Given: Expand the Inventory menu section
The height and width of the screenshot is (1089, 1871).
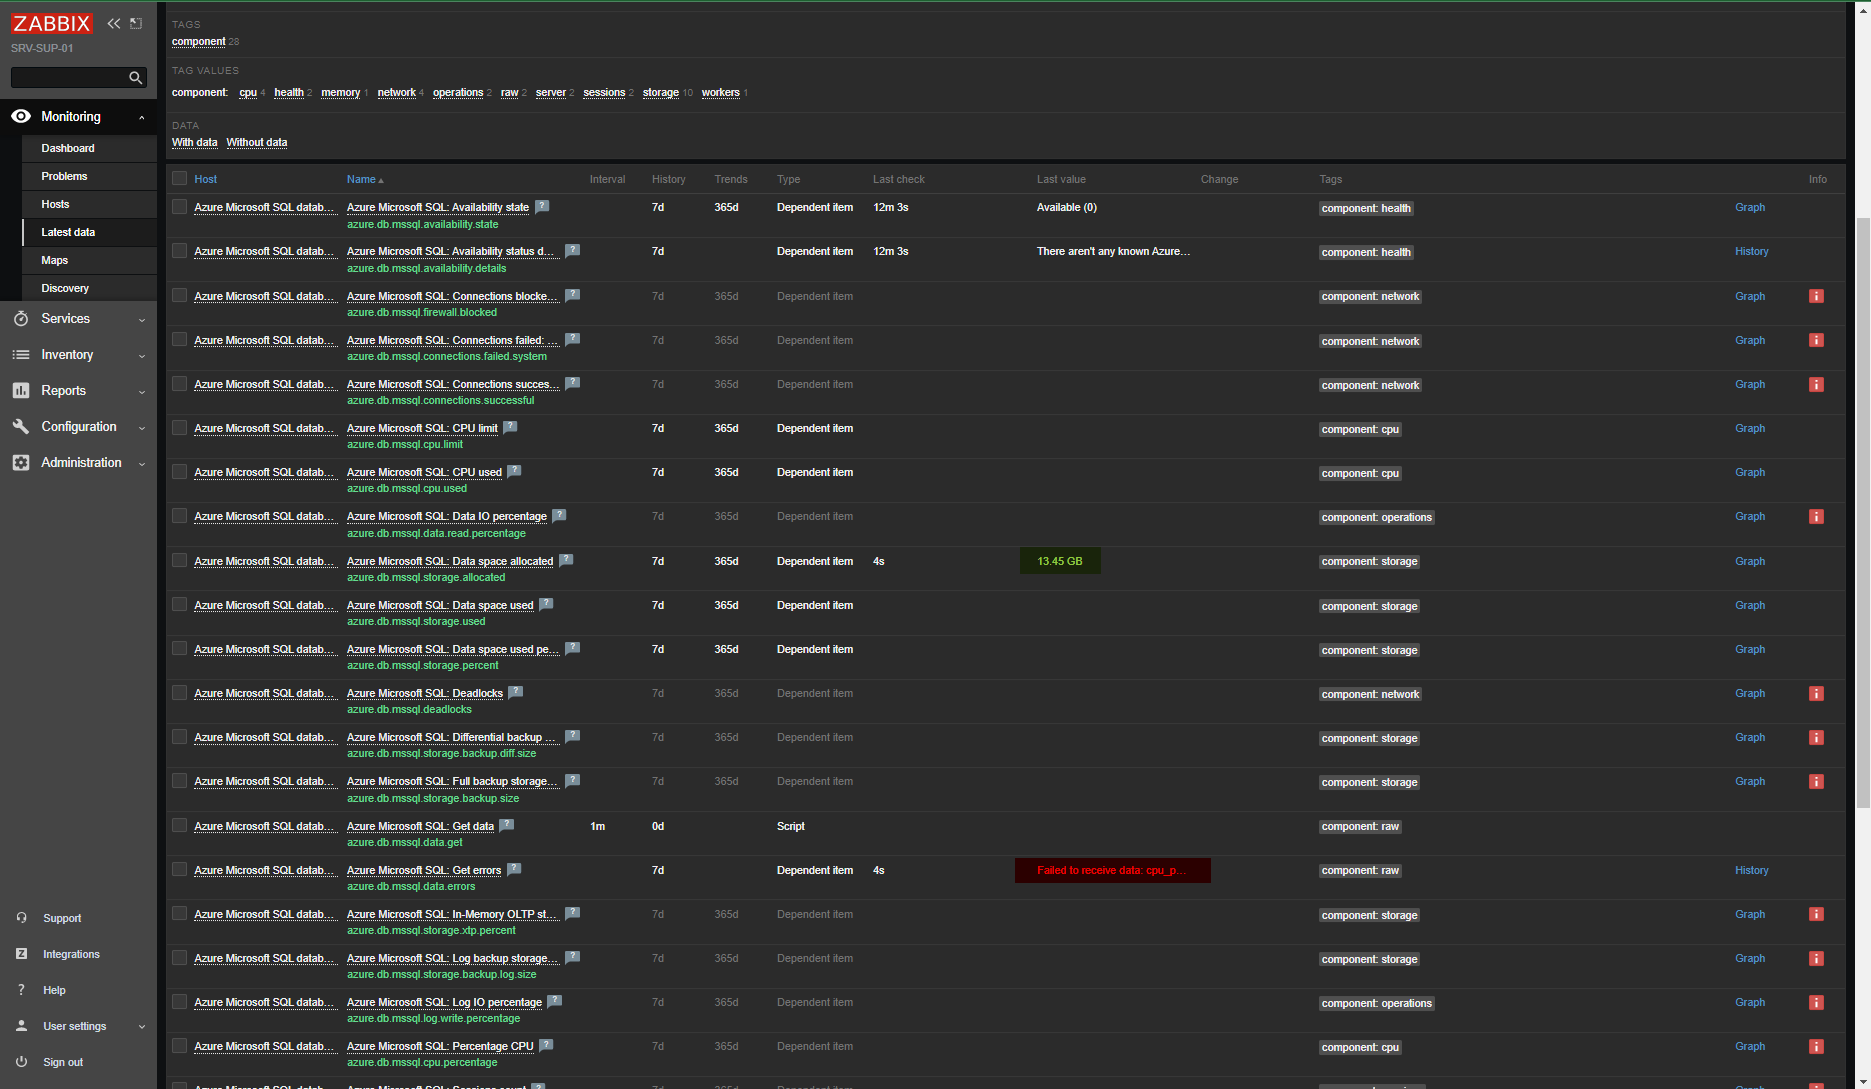Looking at the screenshot, I should pos(142,356).
